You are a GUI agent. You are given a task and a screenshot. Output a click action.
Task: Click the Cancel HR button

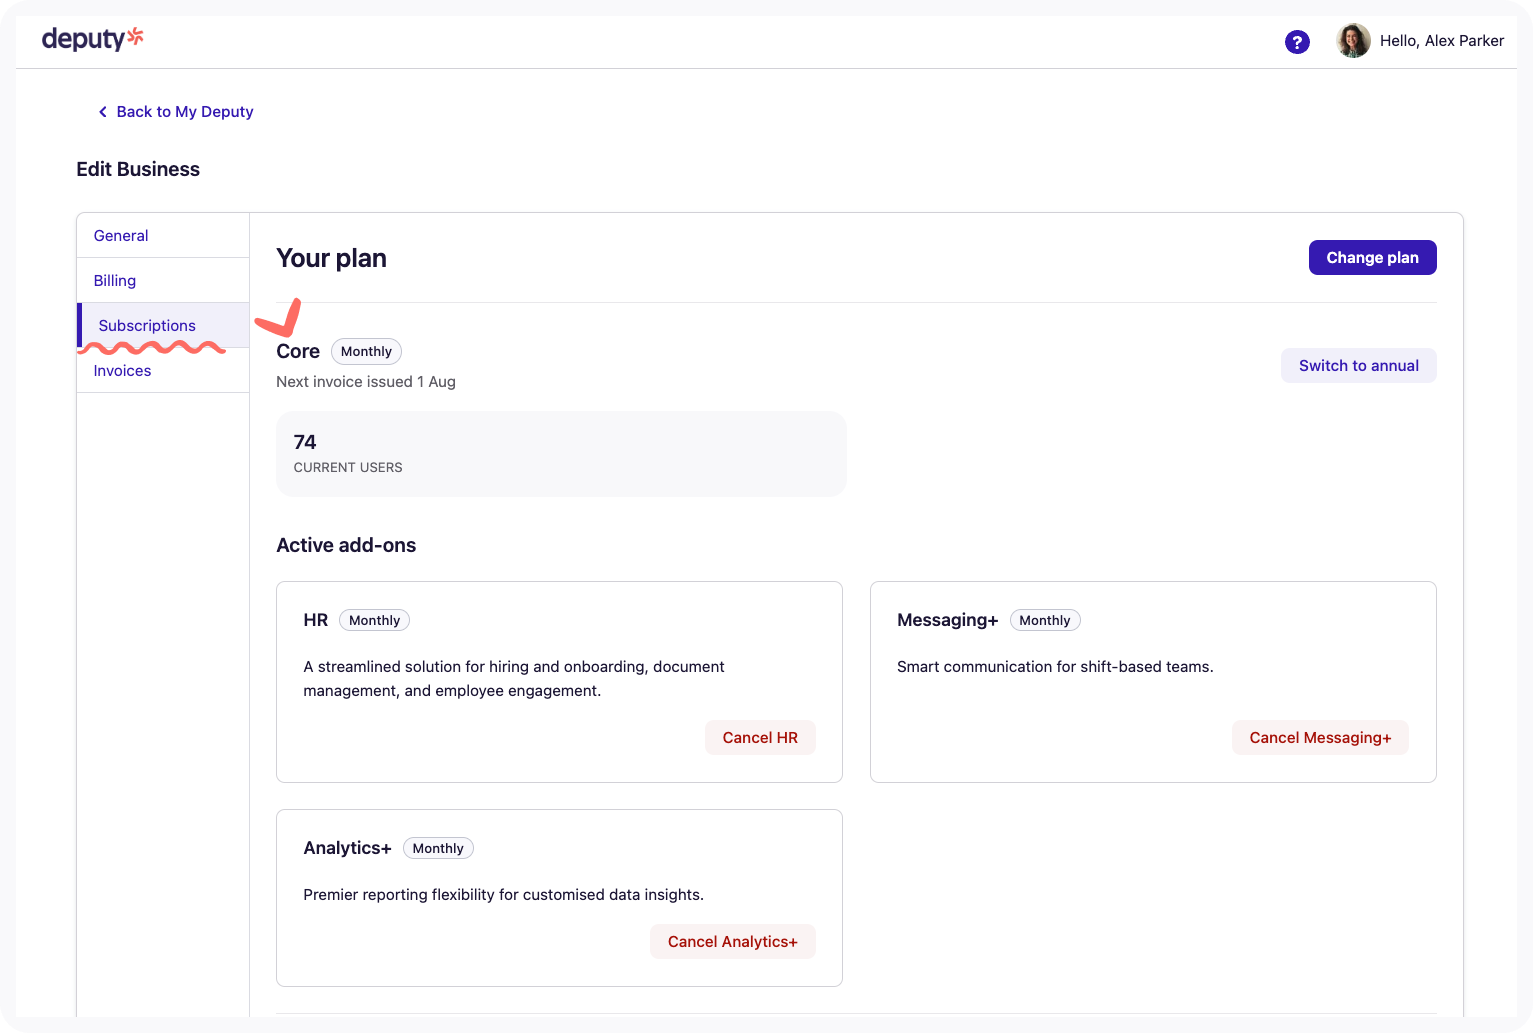tap(760, 737)
